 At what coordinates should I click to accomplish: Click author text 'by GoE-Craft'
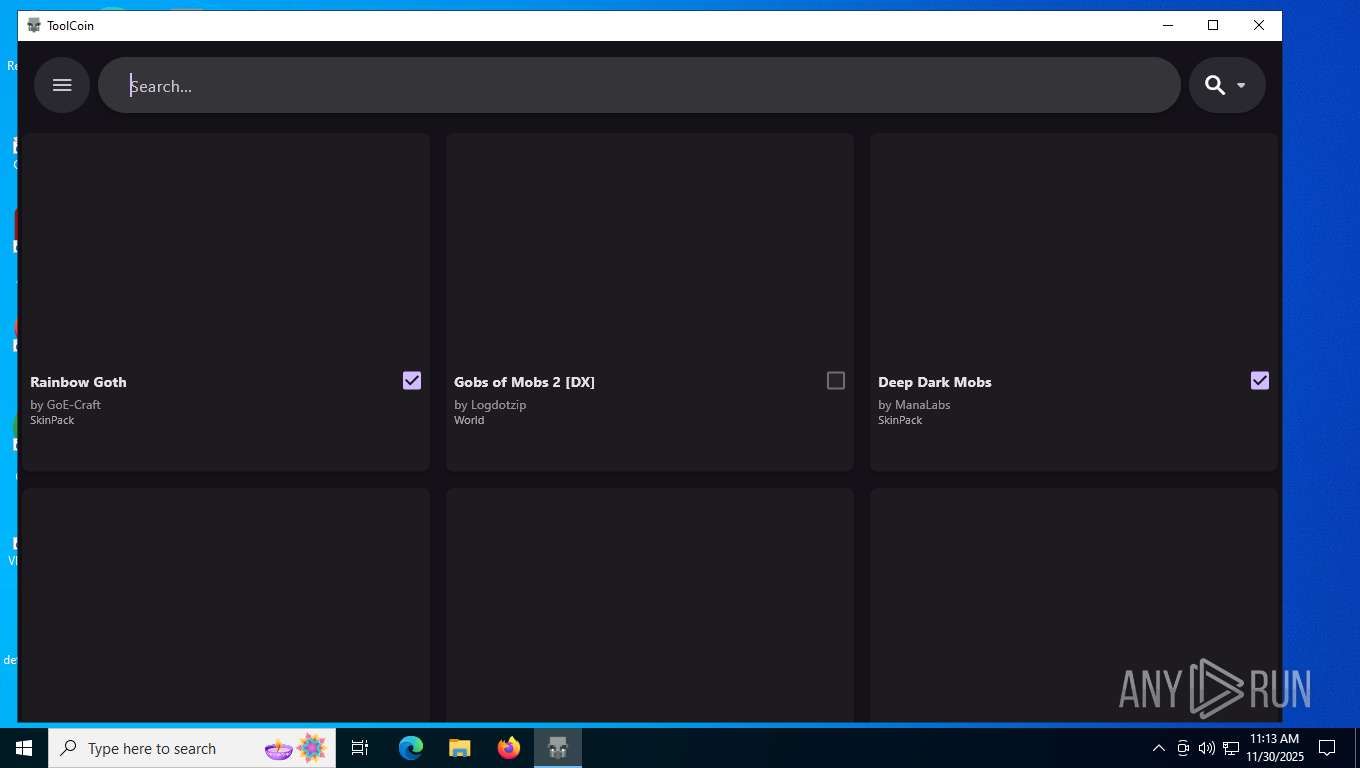(65, 405)
